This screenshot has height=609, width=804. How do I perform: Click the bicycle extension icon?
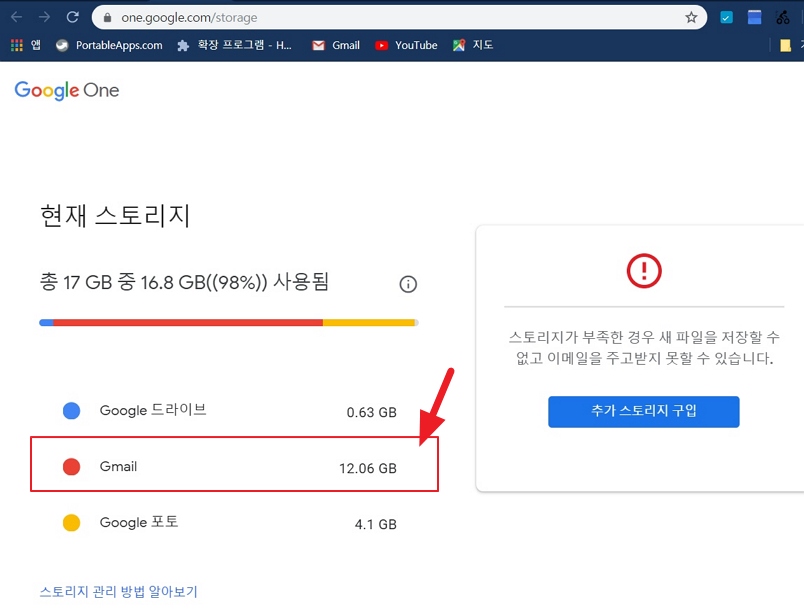[782, 17]
